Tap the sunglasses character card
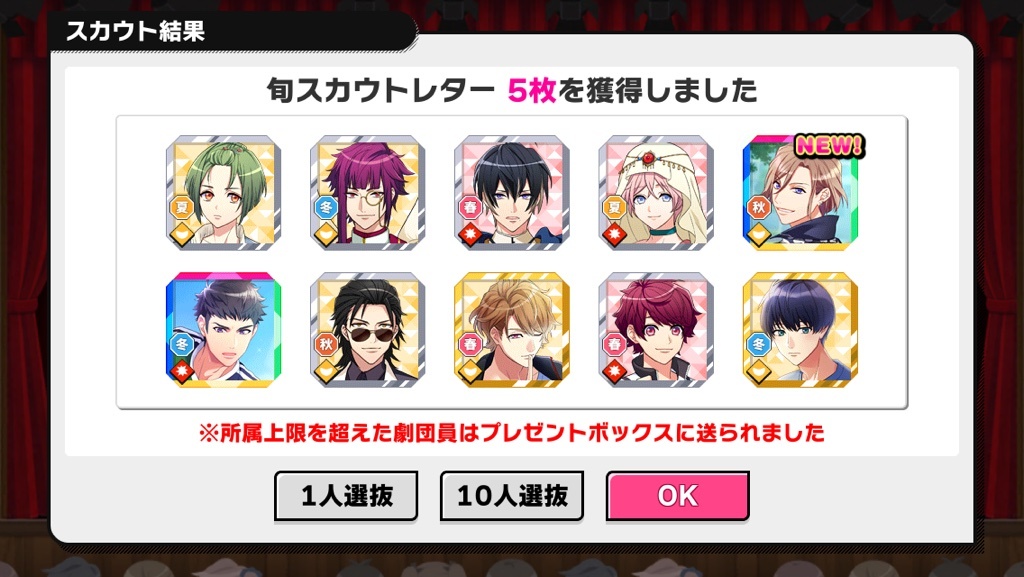 (x=368, y=330)
